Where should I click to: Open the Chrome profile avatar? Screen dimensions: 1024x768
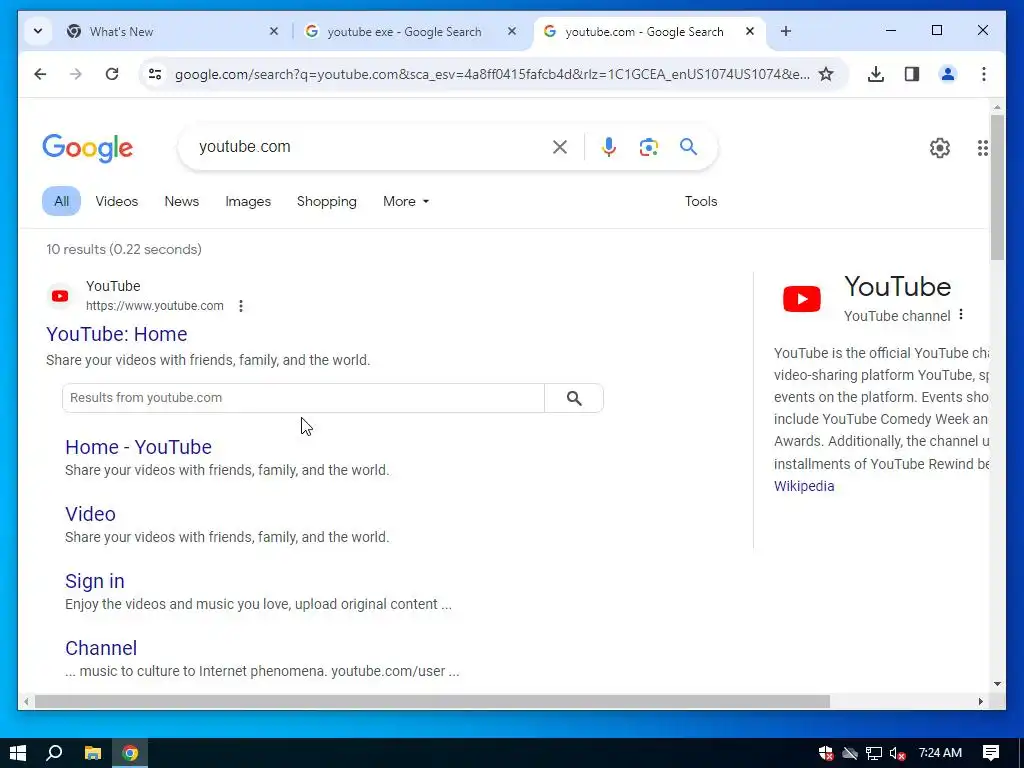tap(948, 74)
